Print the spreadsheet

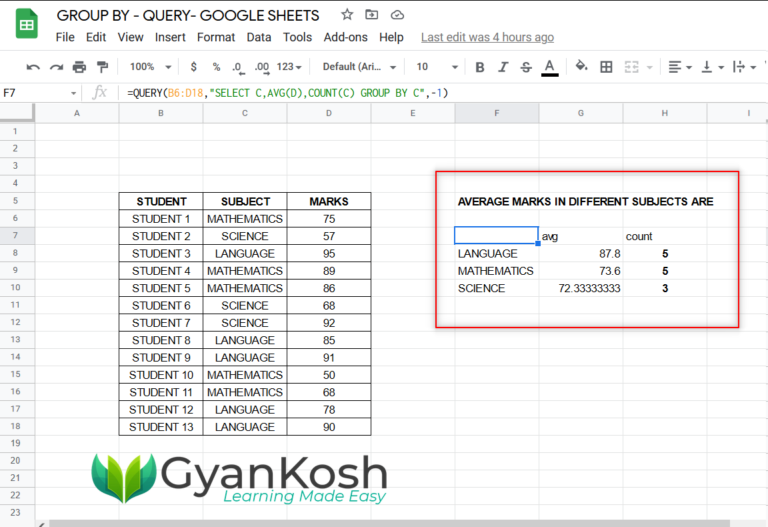click(x=79, y=67)
